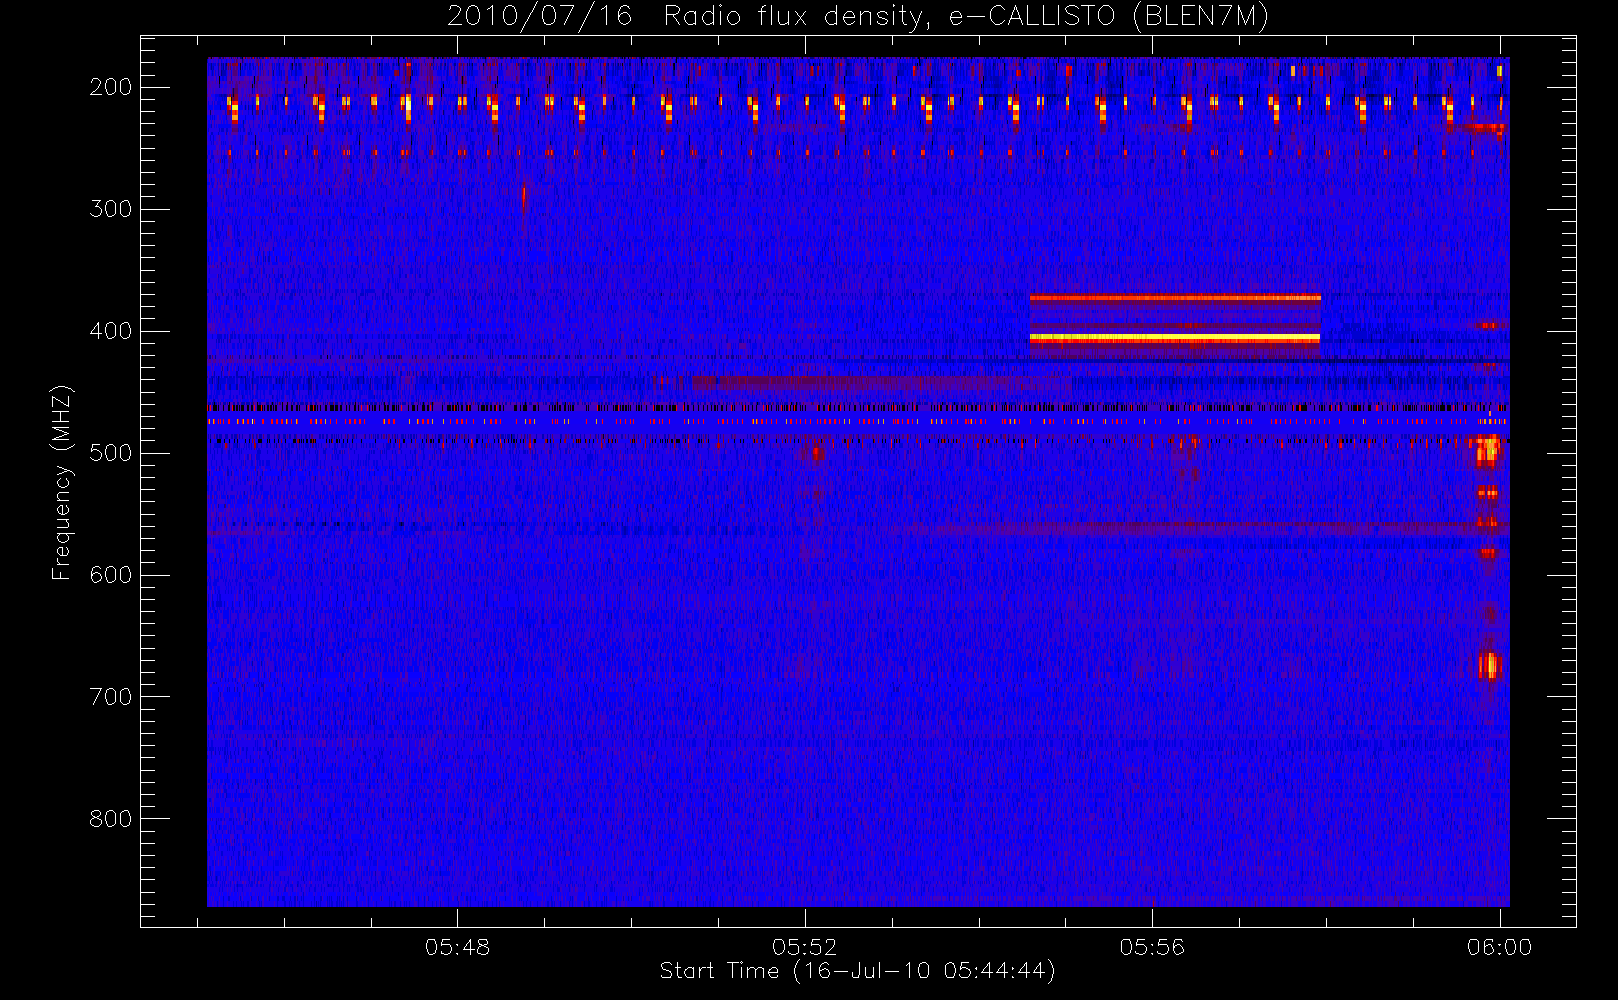
Task: Click the "Frequency (MHz)" axis label
Action: pyautogui.click(x=62, y=482)
